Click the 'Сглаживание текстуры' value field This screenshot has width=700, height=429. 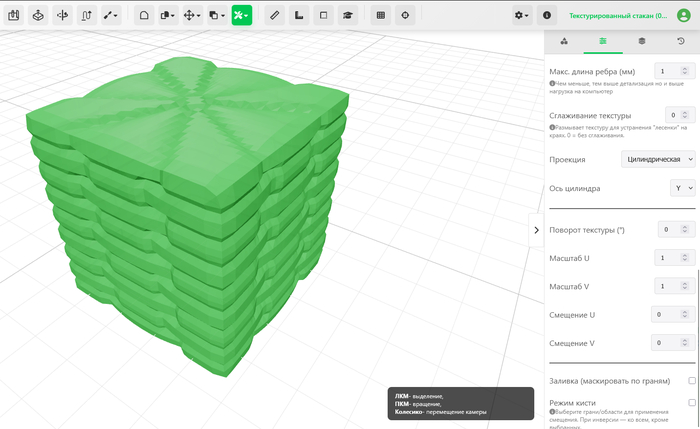click(680, 115)
